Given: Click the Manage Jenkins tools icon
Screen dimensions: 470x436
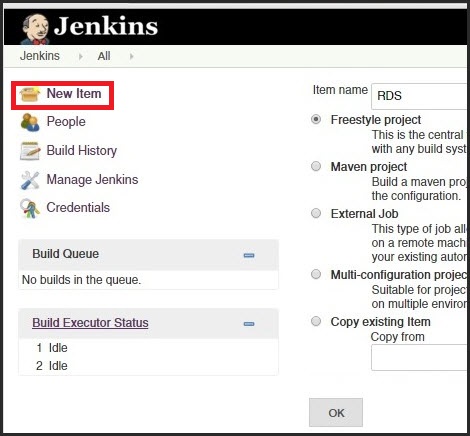Looking at the screenshot, I should tap(30, 180).
